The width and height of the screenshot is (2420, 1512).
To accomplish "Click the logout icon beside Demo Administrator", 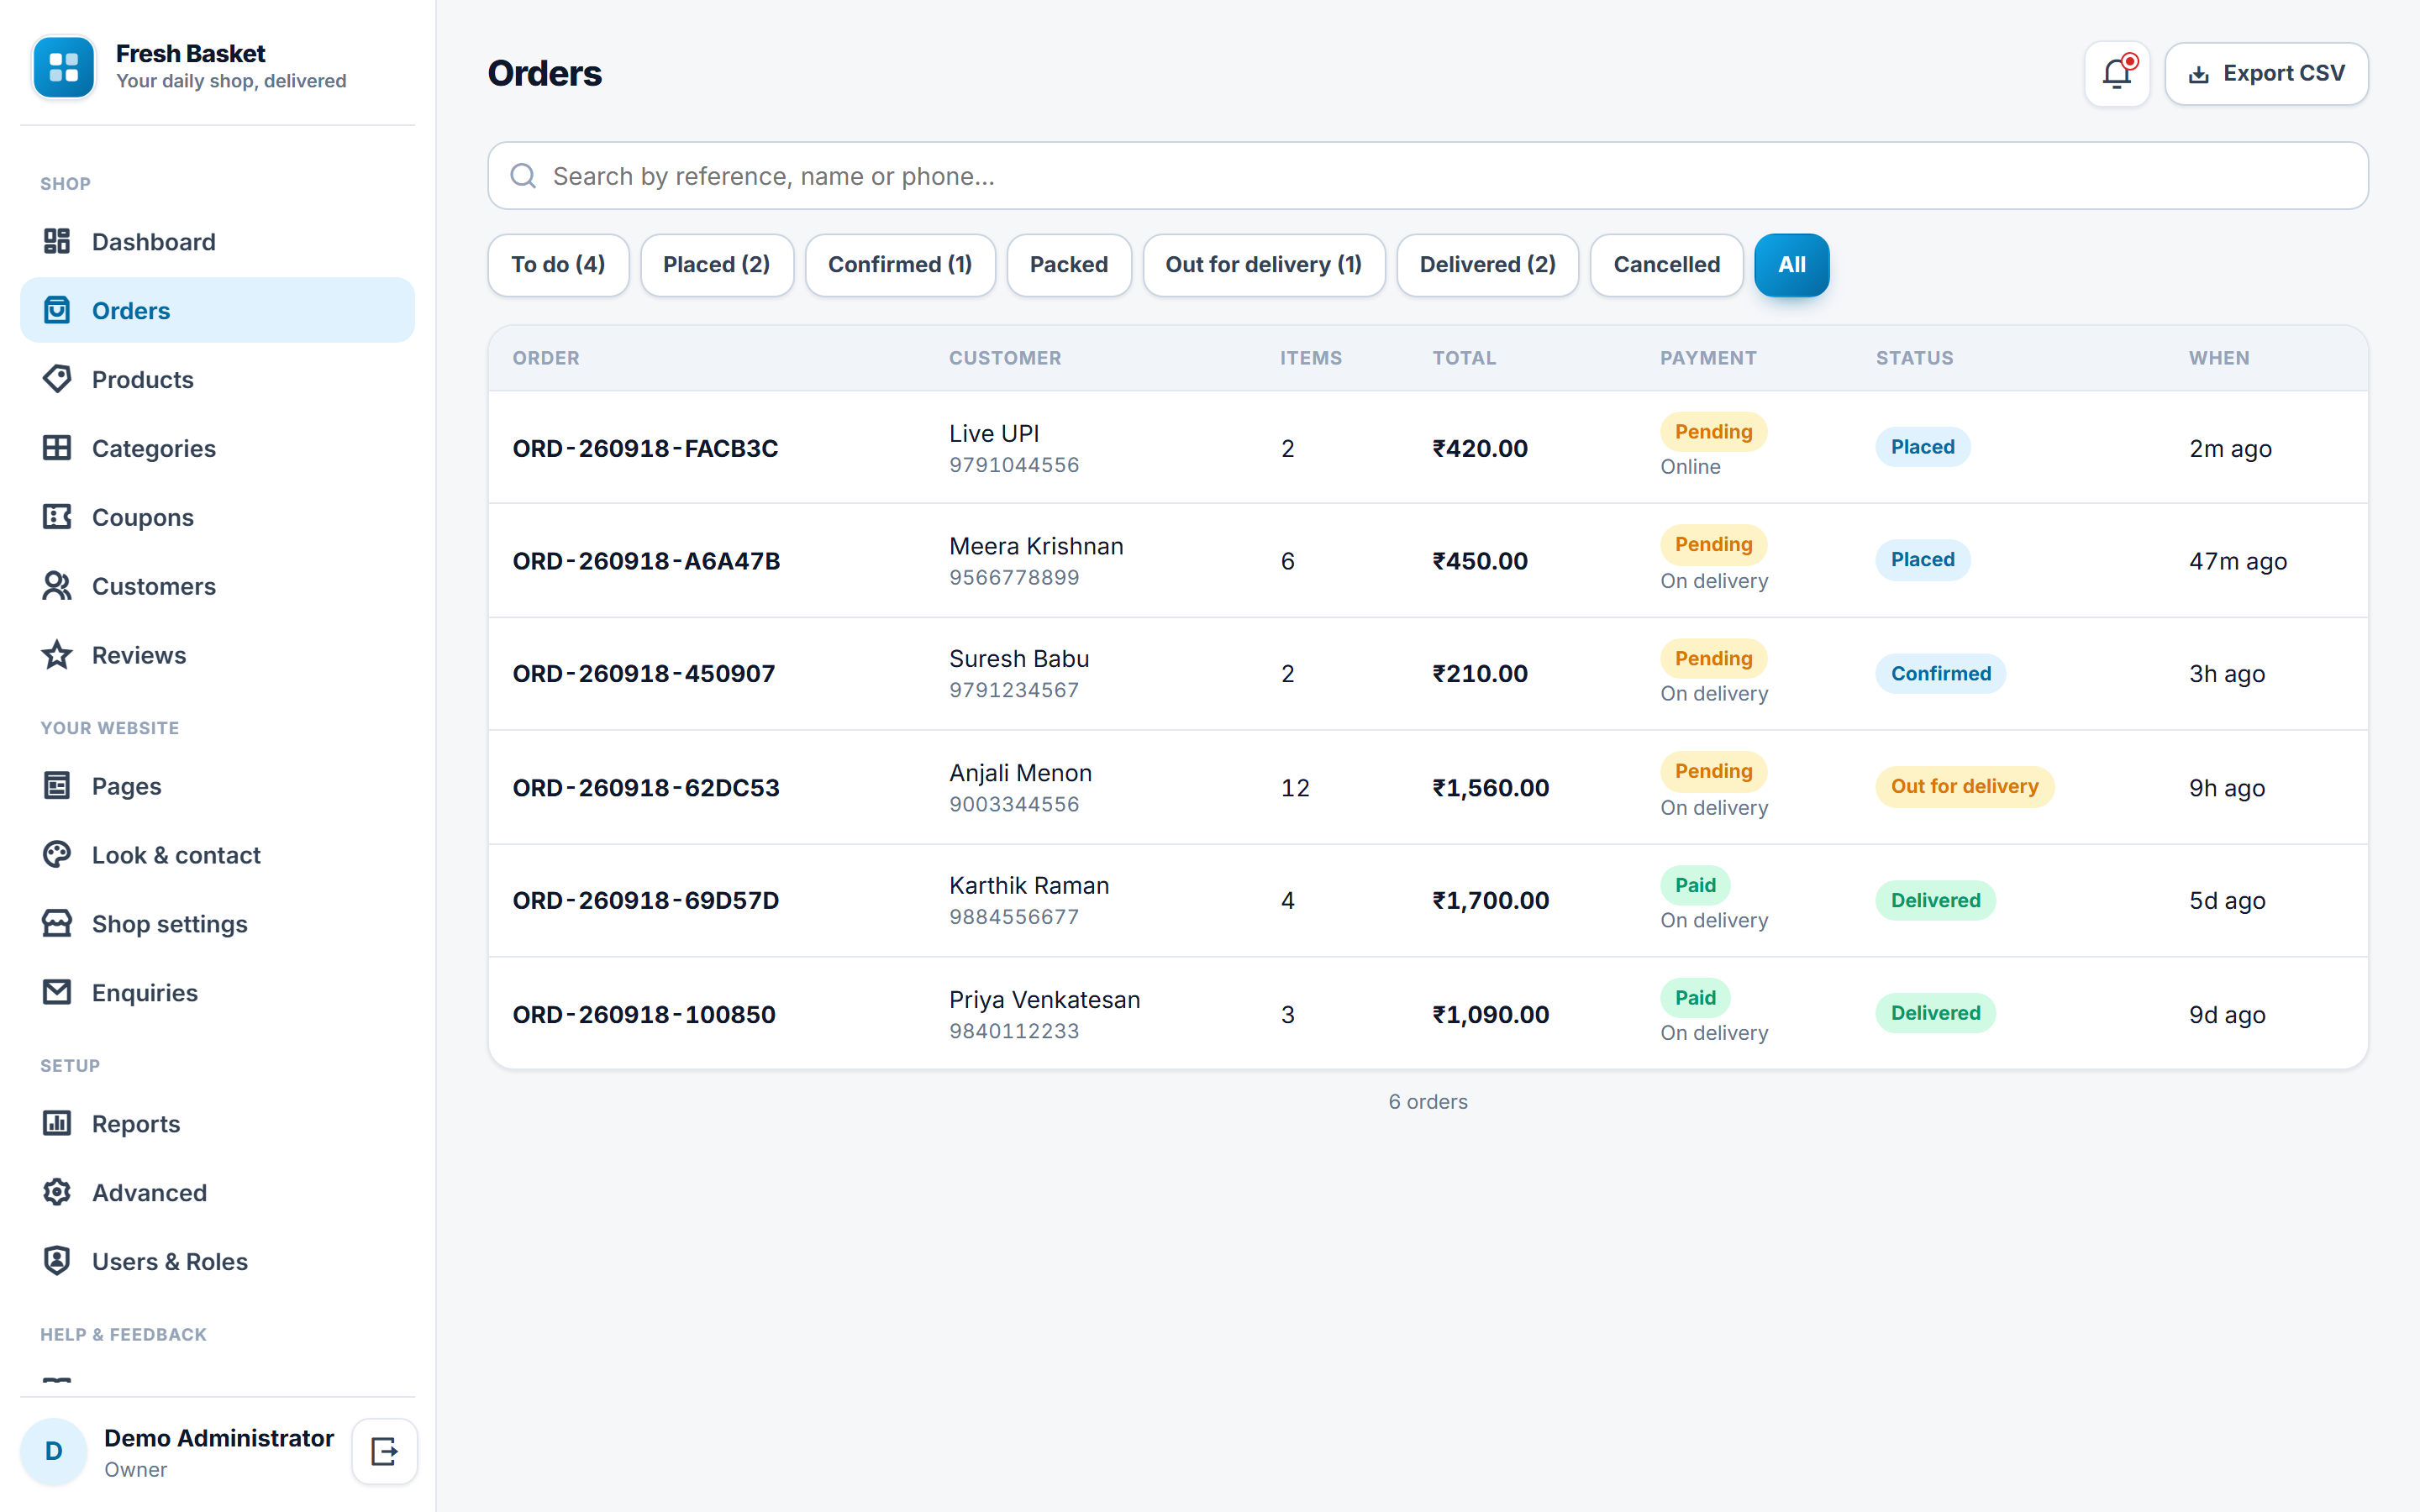I will (x=384, y=1451).
